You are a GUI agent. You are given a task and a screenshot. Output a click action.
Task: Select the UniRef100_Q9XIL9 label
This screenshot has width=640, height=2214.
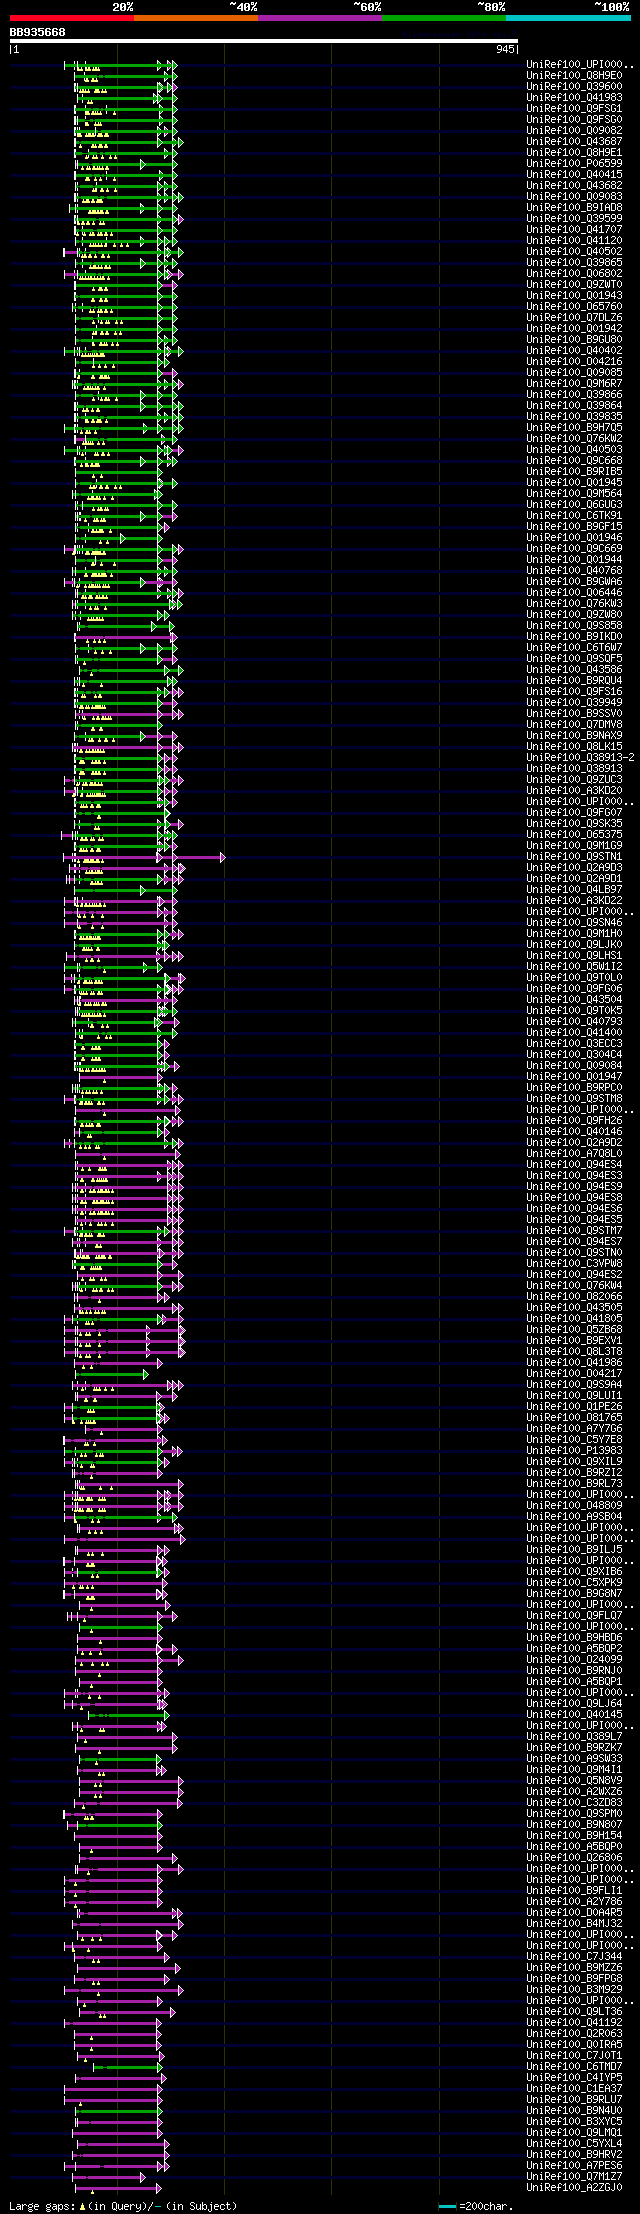point(574,1461)
